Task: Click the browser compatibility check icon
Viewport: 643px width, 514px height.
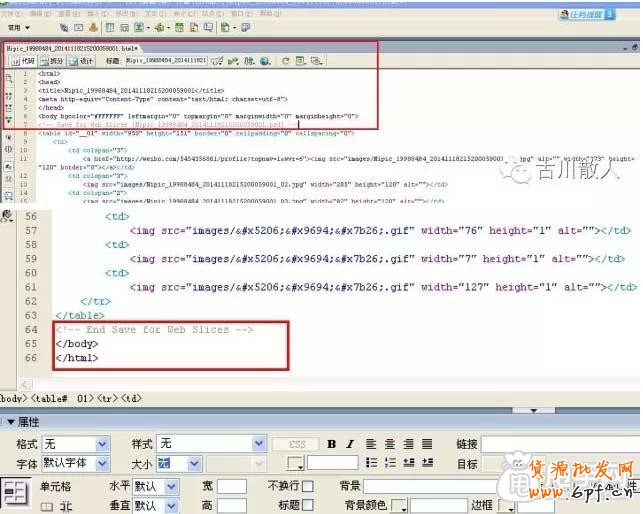Action: (217, 61)
